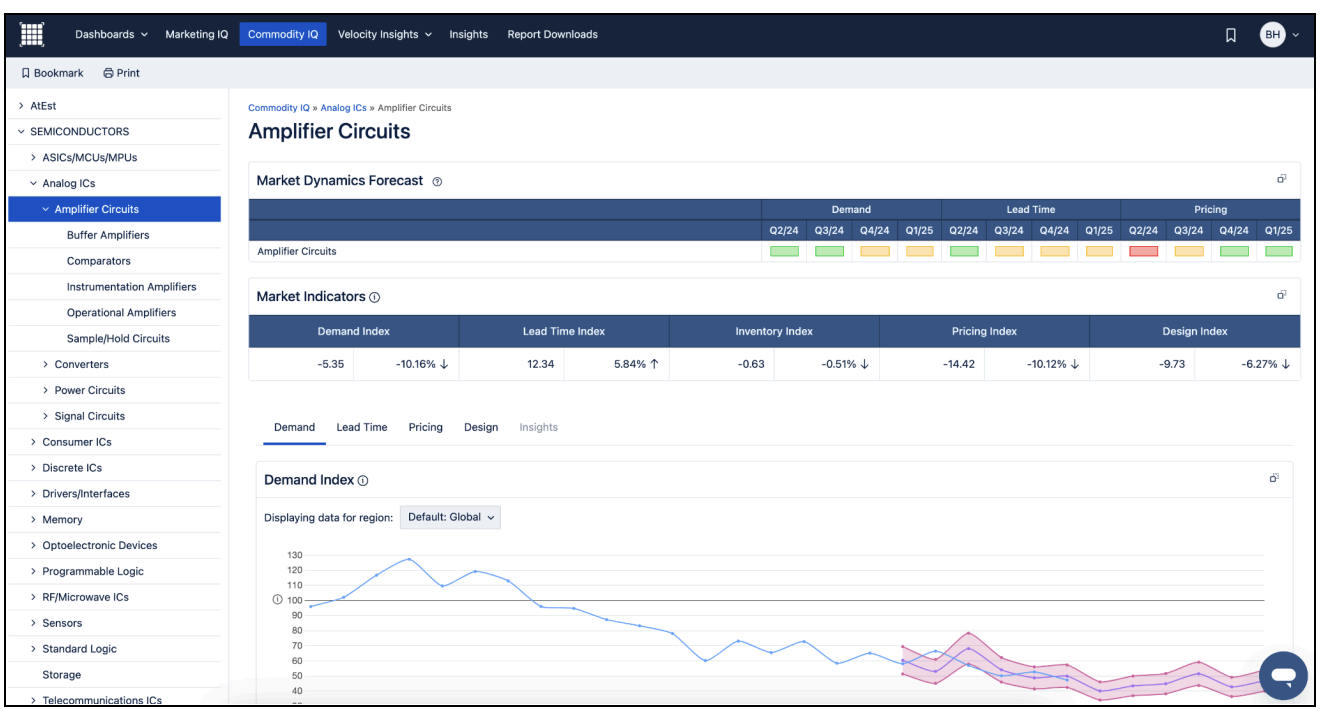Viewport: 1326px width, 718px height.
Task: Select Operational Amplifiers in sidebar
Action: (121, 313)
